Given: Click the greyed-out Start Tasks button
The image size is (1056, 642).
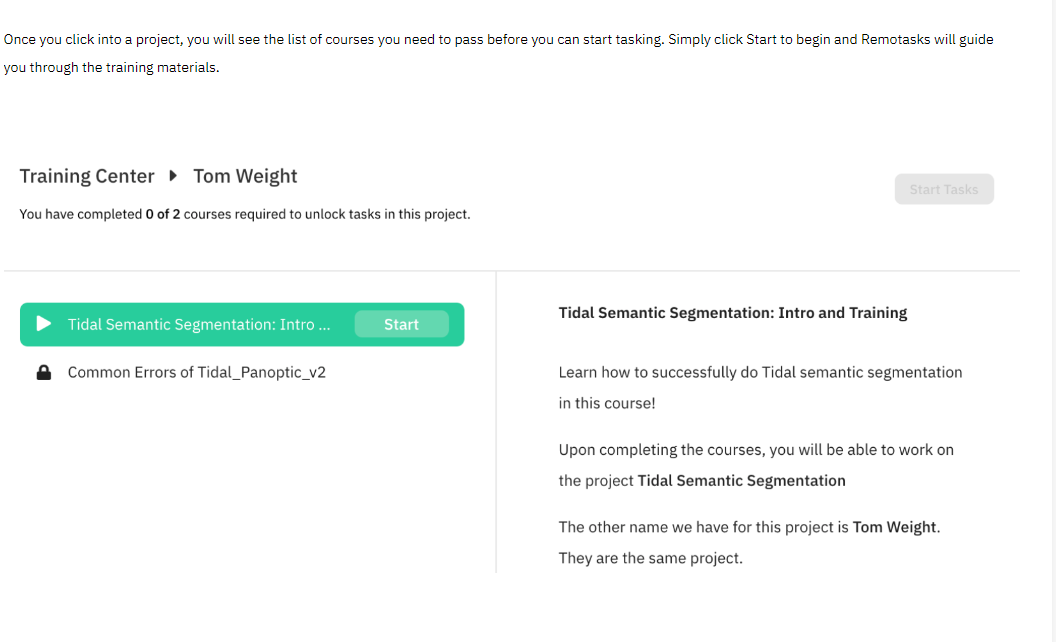Looking at the screenshot, I should 944,189.
